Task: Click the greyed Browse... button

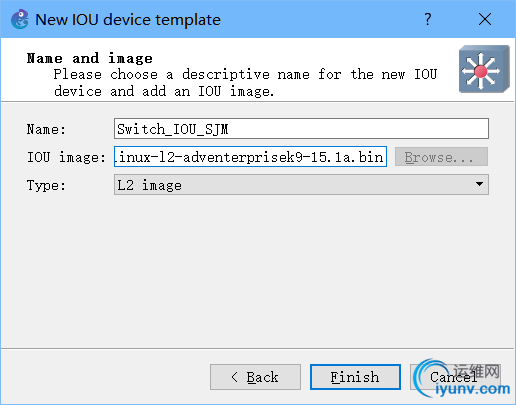Action: coord(441,157)
